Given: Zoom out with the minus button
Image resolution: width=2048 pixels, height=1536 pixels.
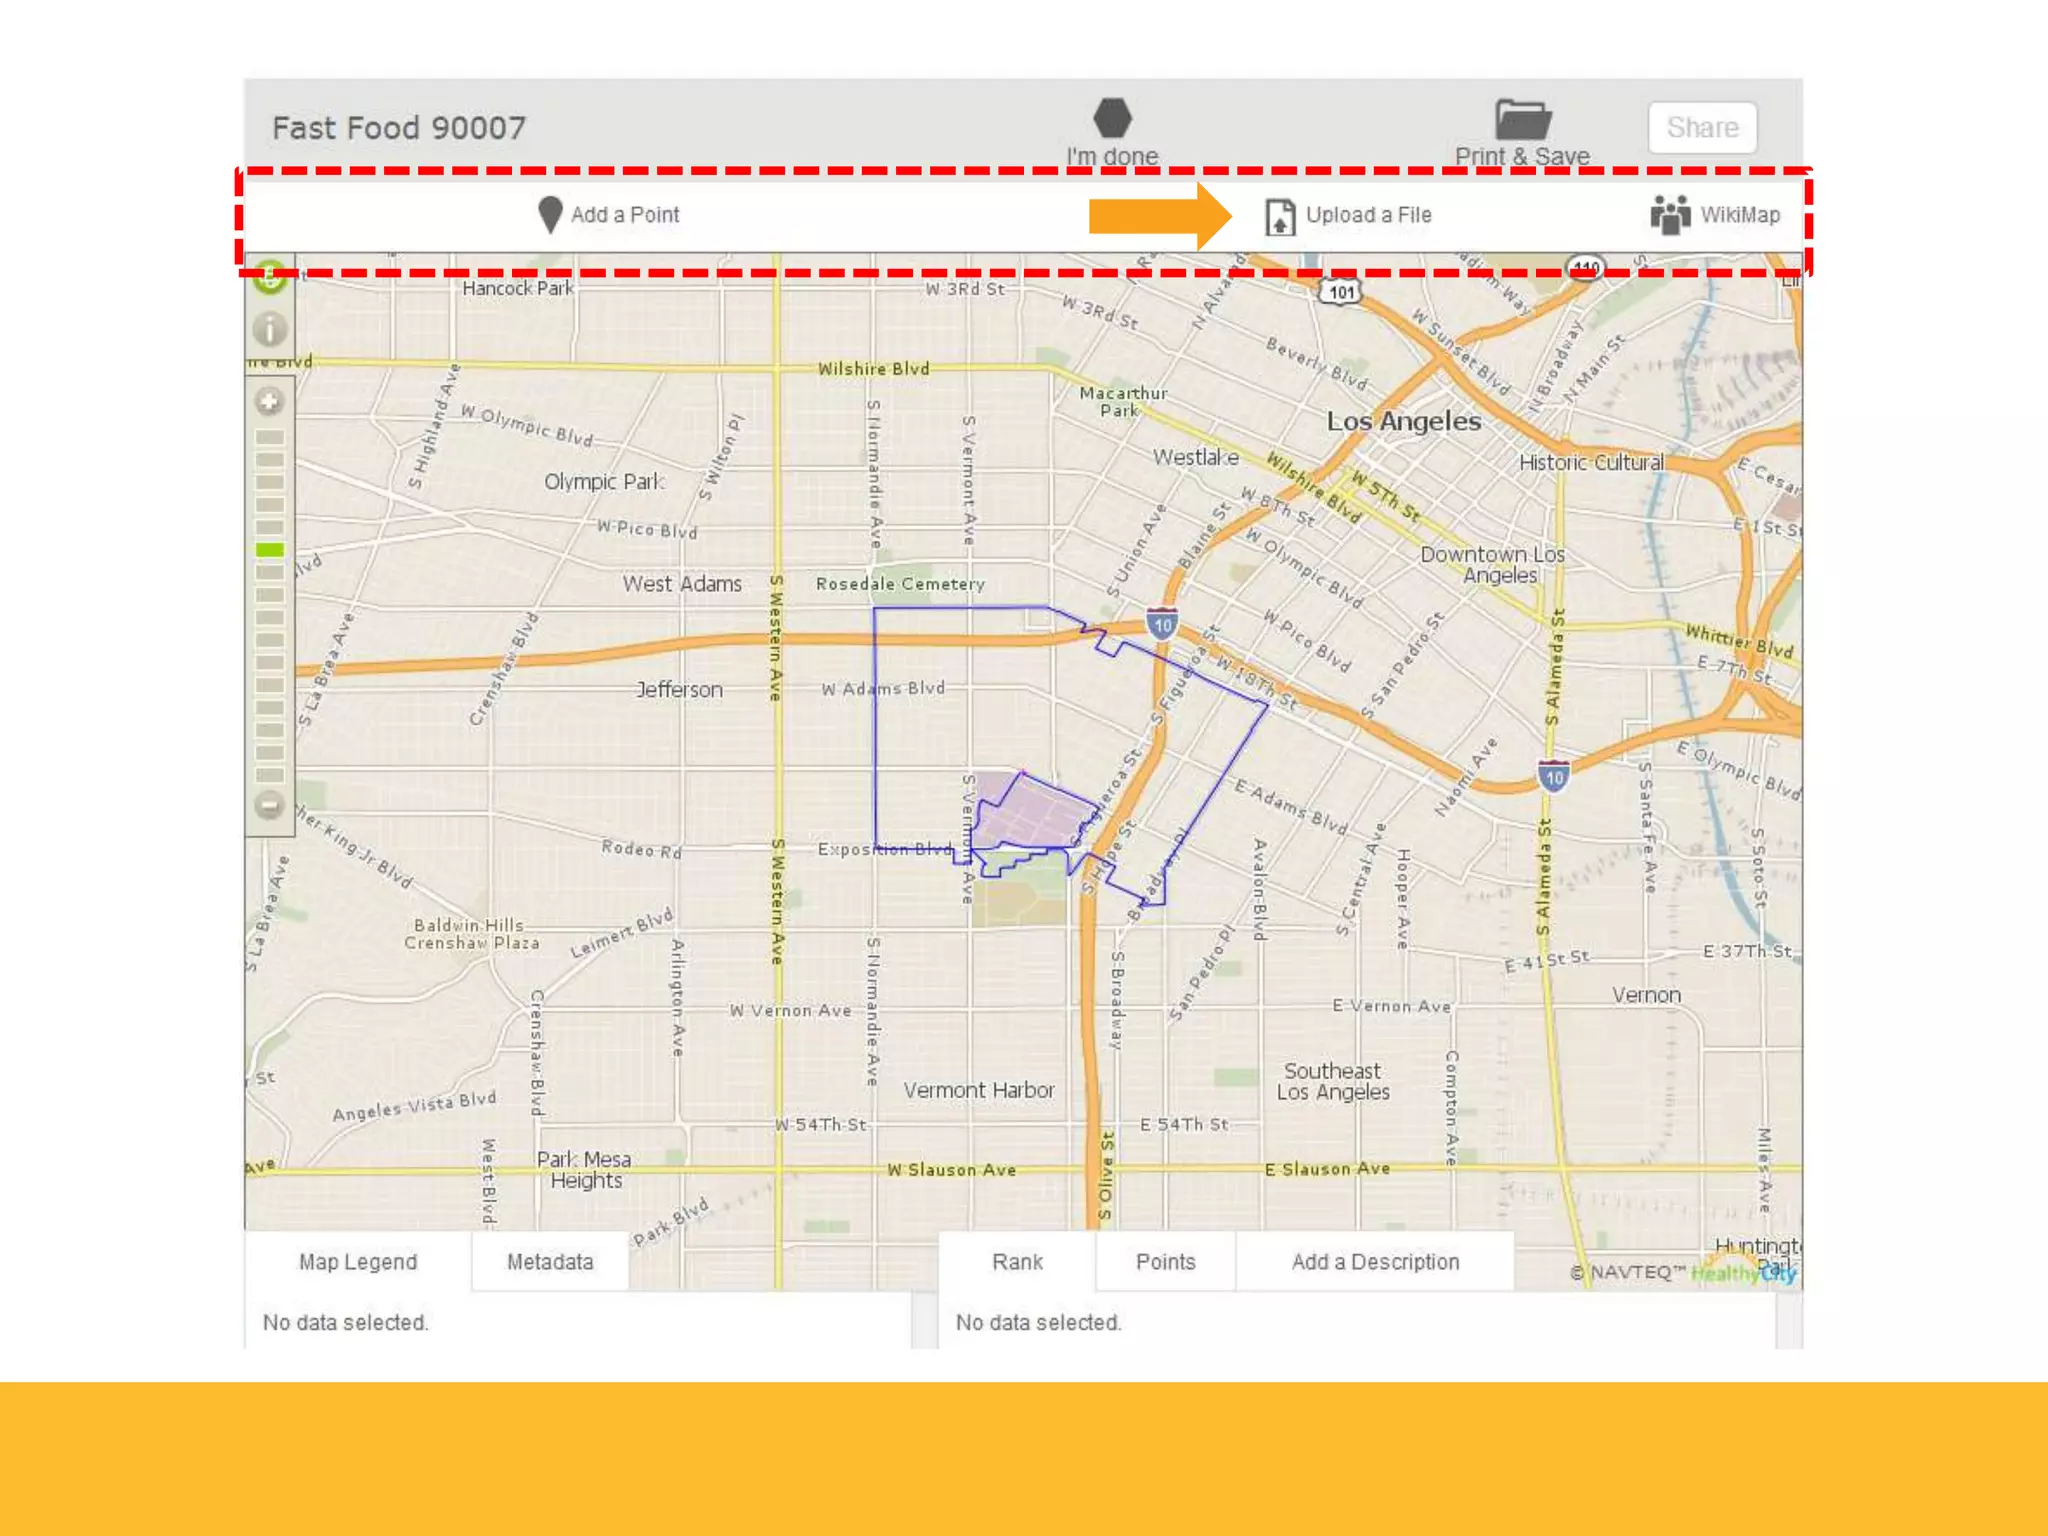Looking at the screenshot, I should tap(270, 805).
